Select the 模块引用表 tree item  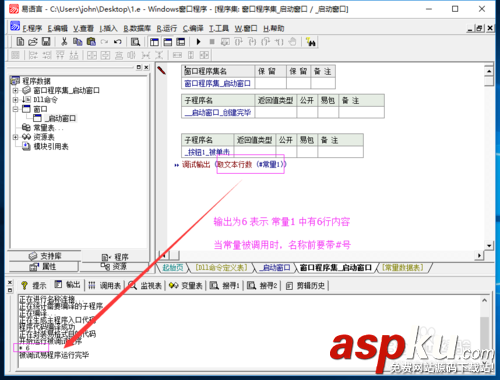click(51, 146)
